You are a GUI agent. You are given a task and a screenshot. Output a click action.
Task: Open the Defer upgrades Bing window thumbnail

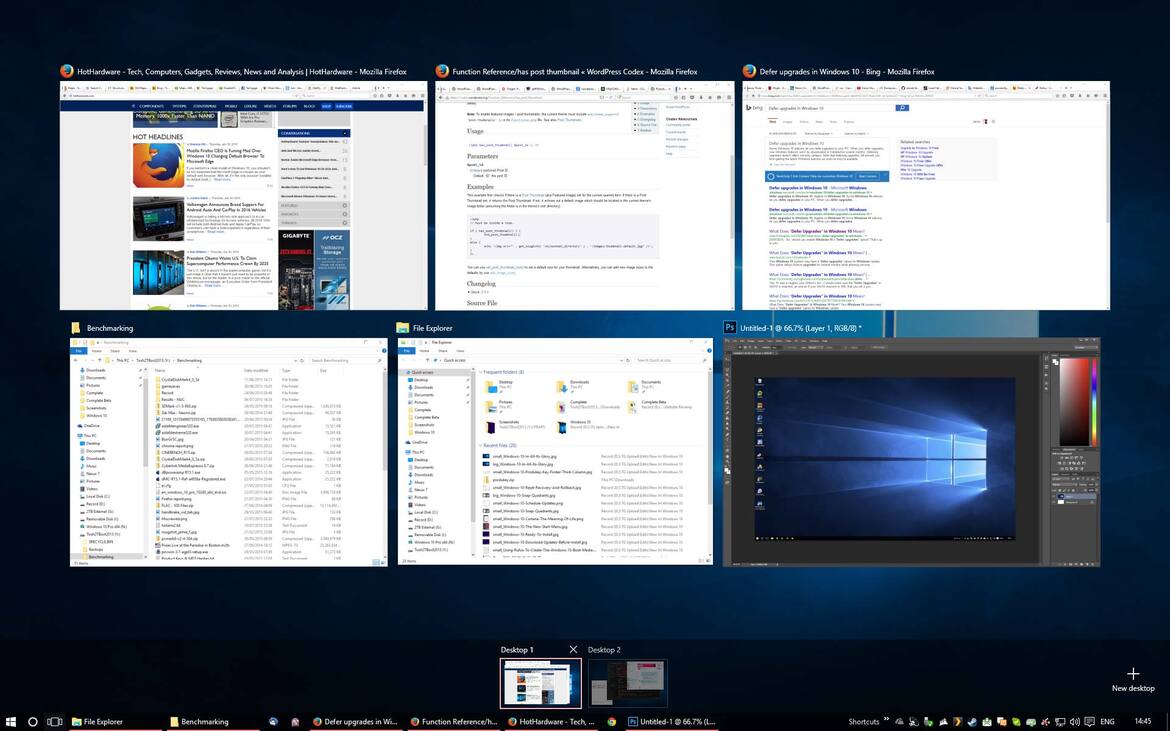tap(926, 195)
